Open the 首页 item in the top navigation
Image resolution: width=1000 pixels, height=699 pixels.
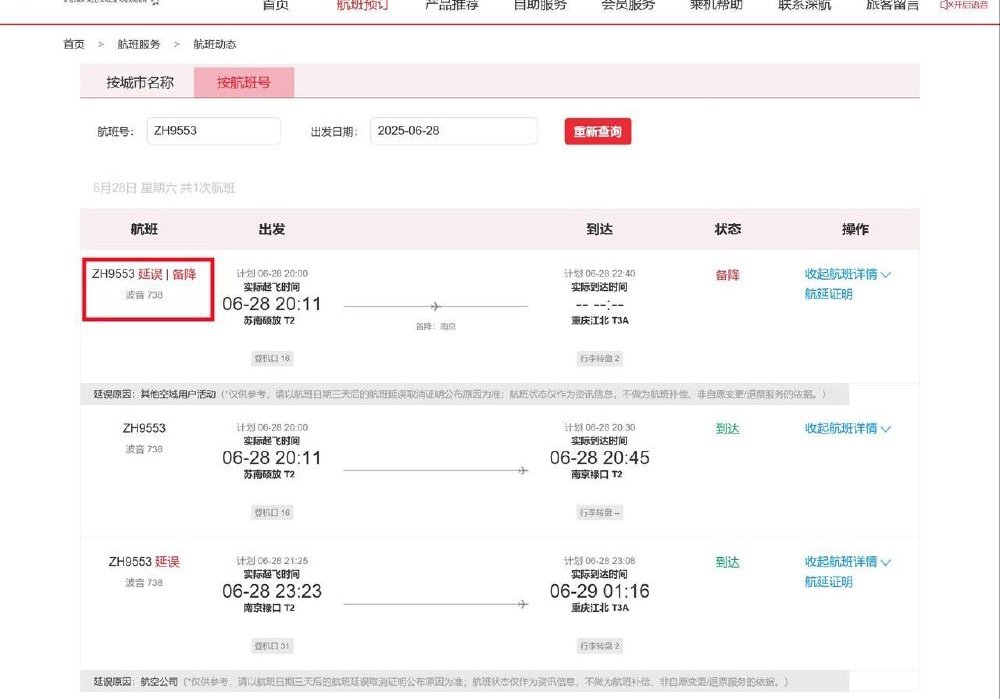(x=276, y=5)
